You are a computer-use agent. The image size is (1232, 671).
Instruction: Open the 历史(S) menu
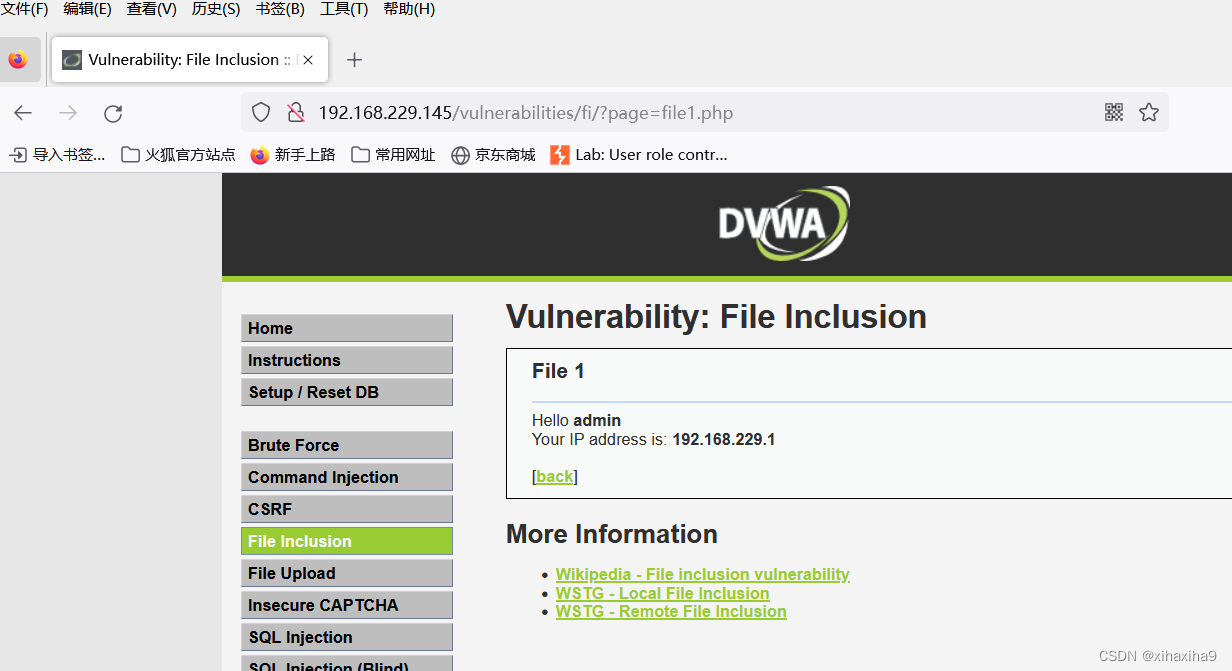click(x=216, y=9)
